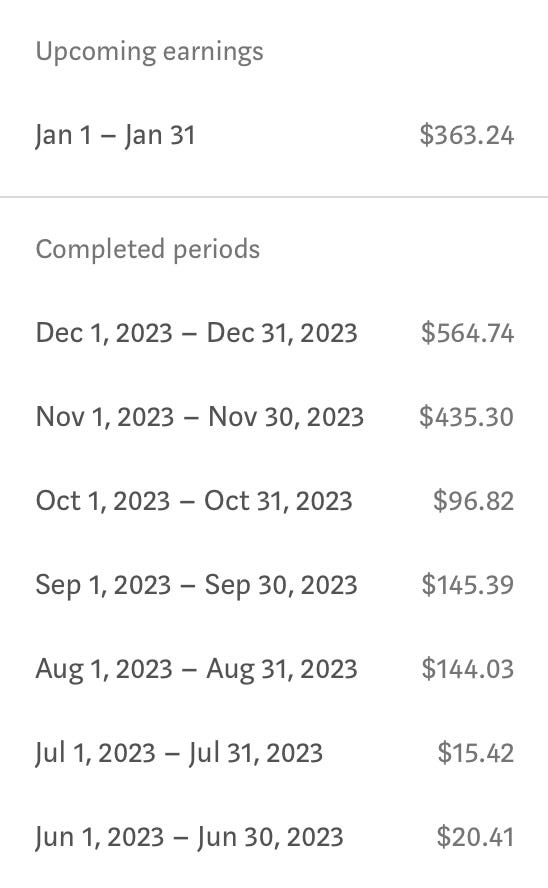Open the Nov 1, 2023 – Nov 30, 2023 period
Image resolution: width=548 pixels, height=888 pixels.
click(274, 417)
